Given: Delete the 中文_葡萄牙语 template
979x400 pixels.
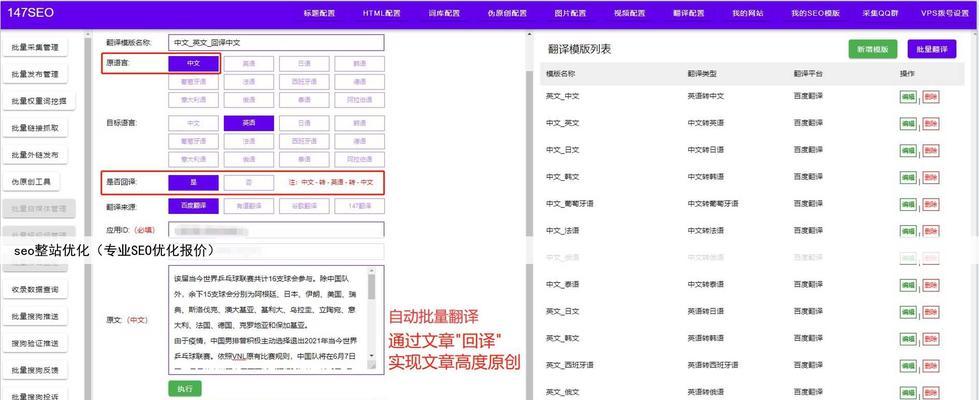Looking at the screenshot, I should click(930, 204).
